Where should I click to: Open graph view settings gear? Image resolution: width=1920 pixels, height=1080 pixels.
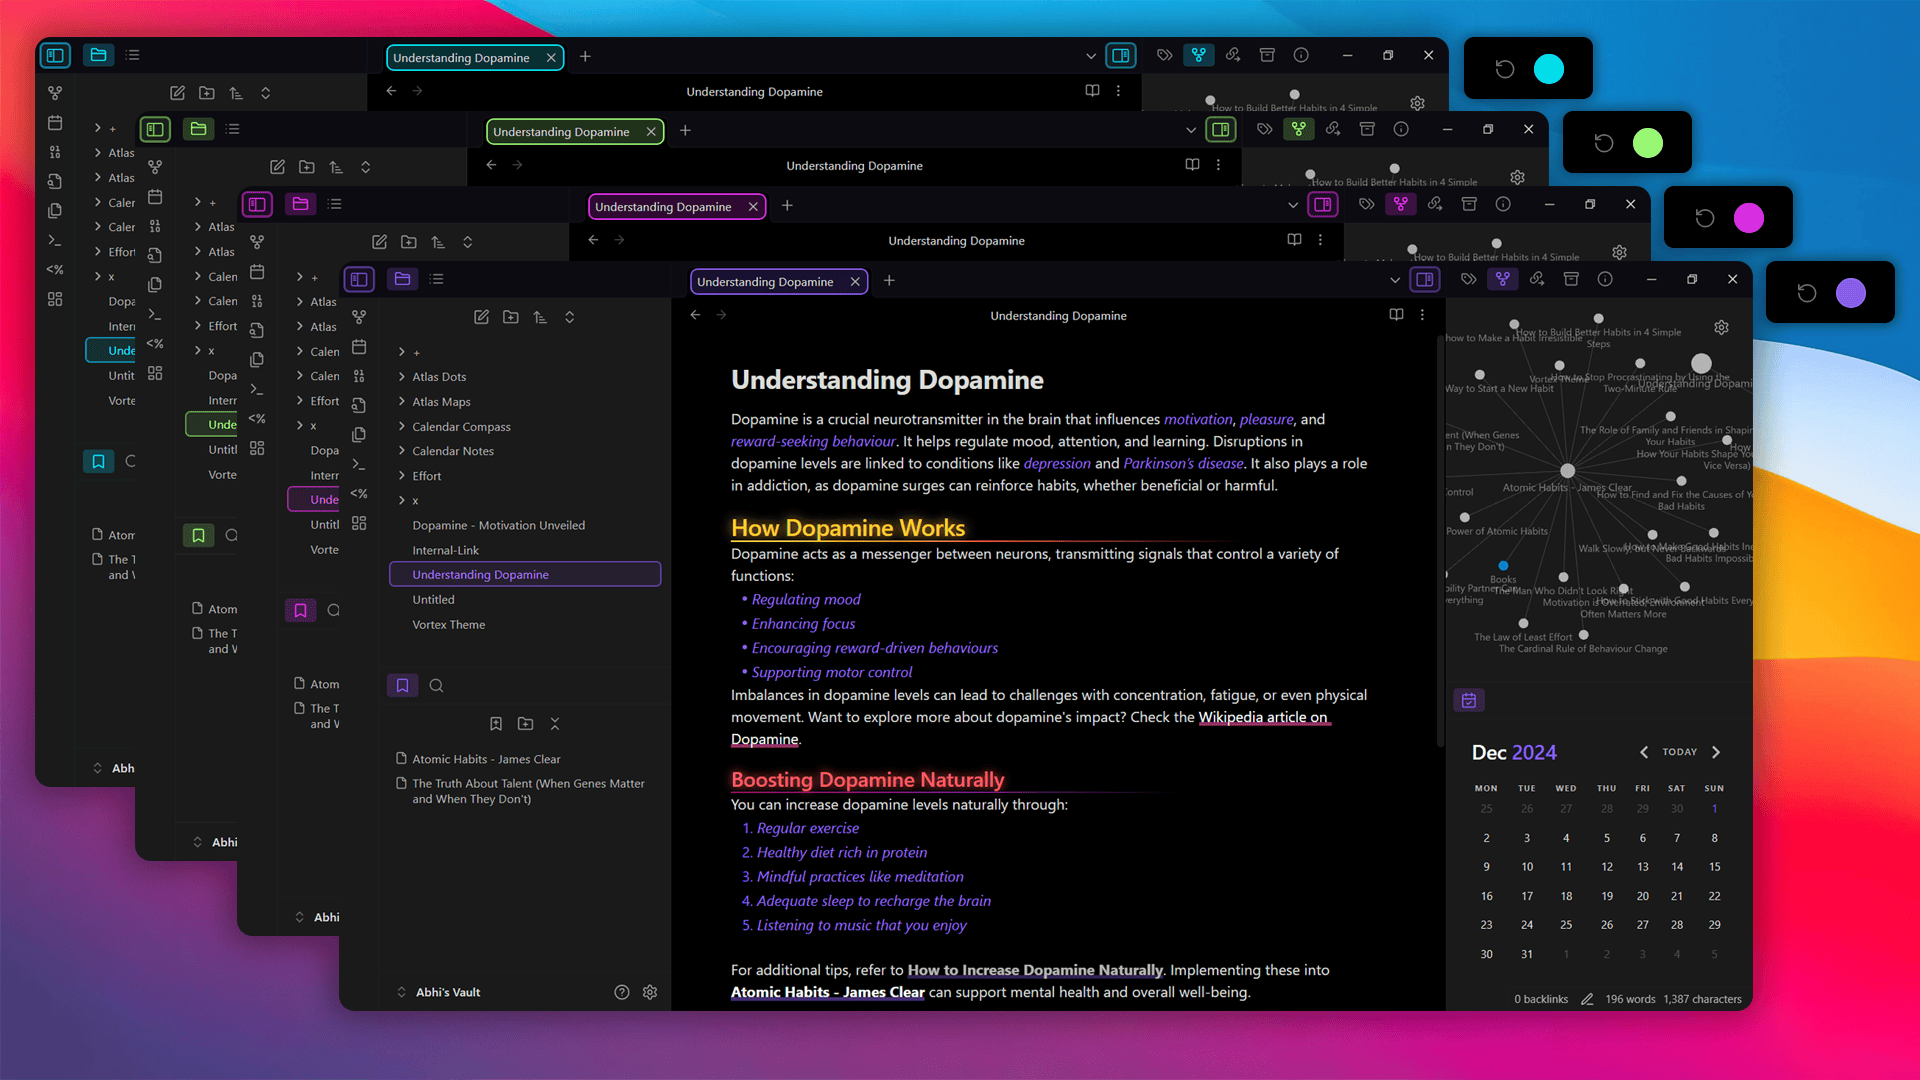click(1721, 327)
